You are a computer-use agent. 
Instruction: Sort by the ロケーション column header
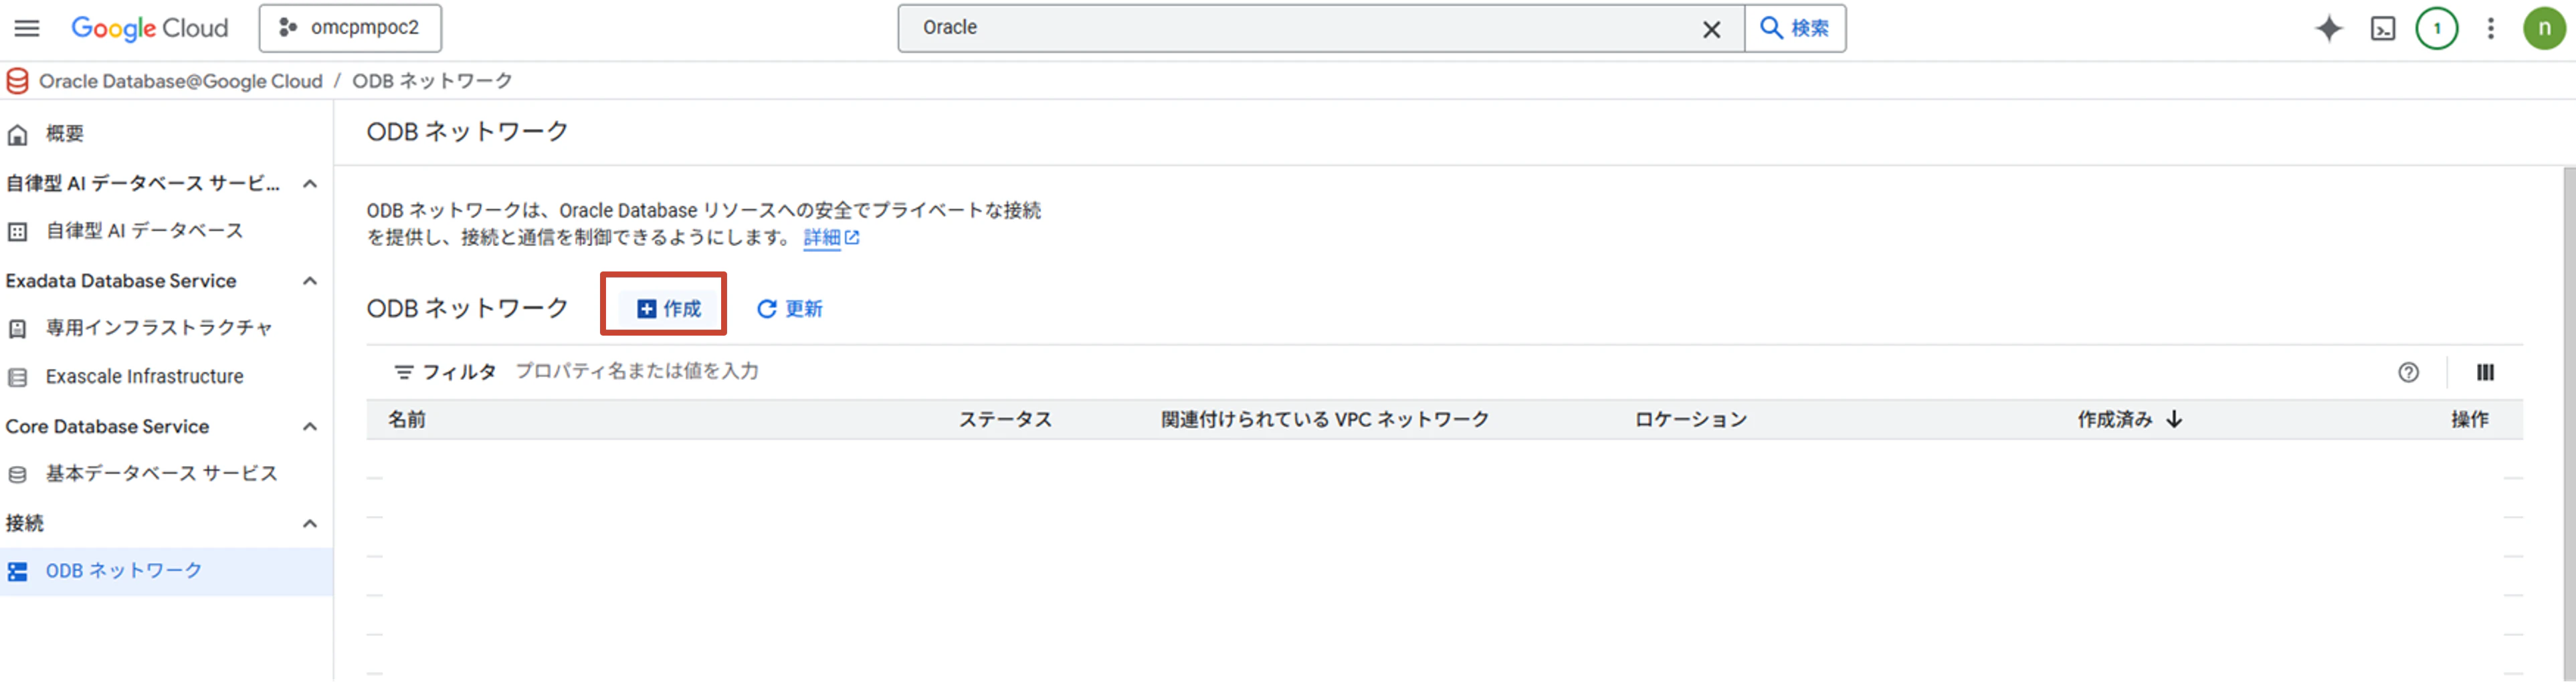coord(1691,420)
